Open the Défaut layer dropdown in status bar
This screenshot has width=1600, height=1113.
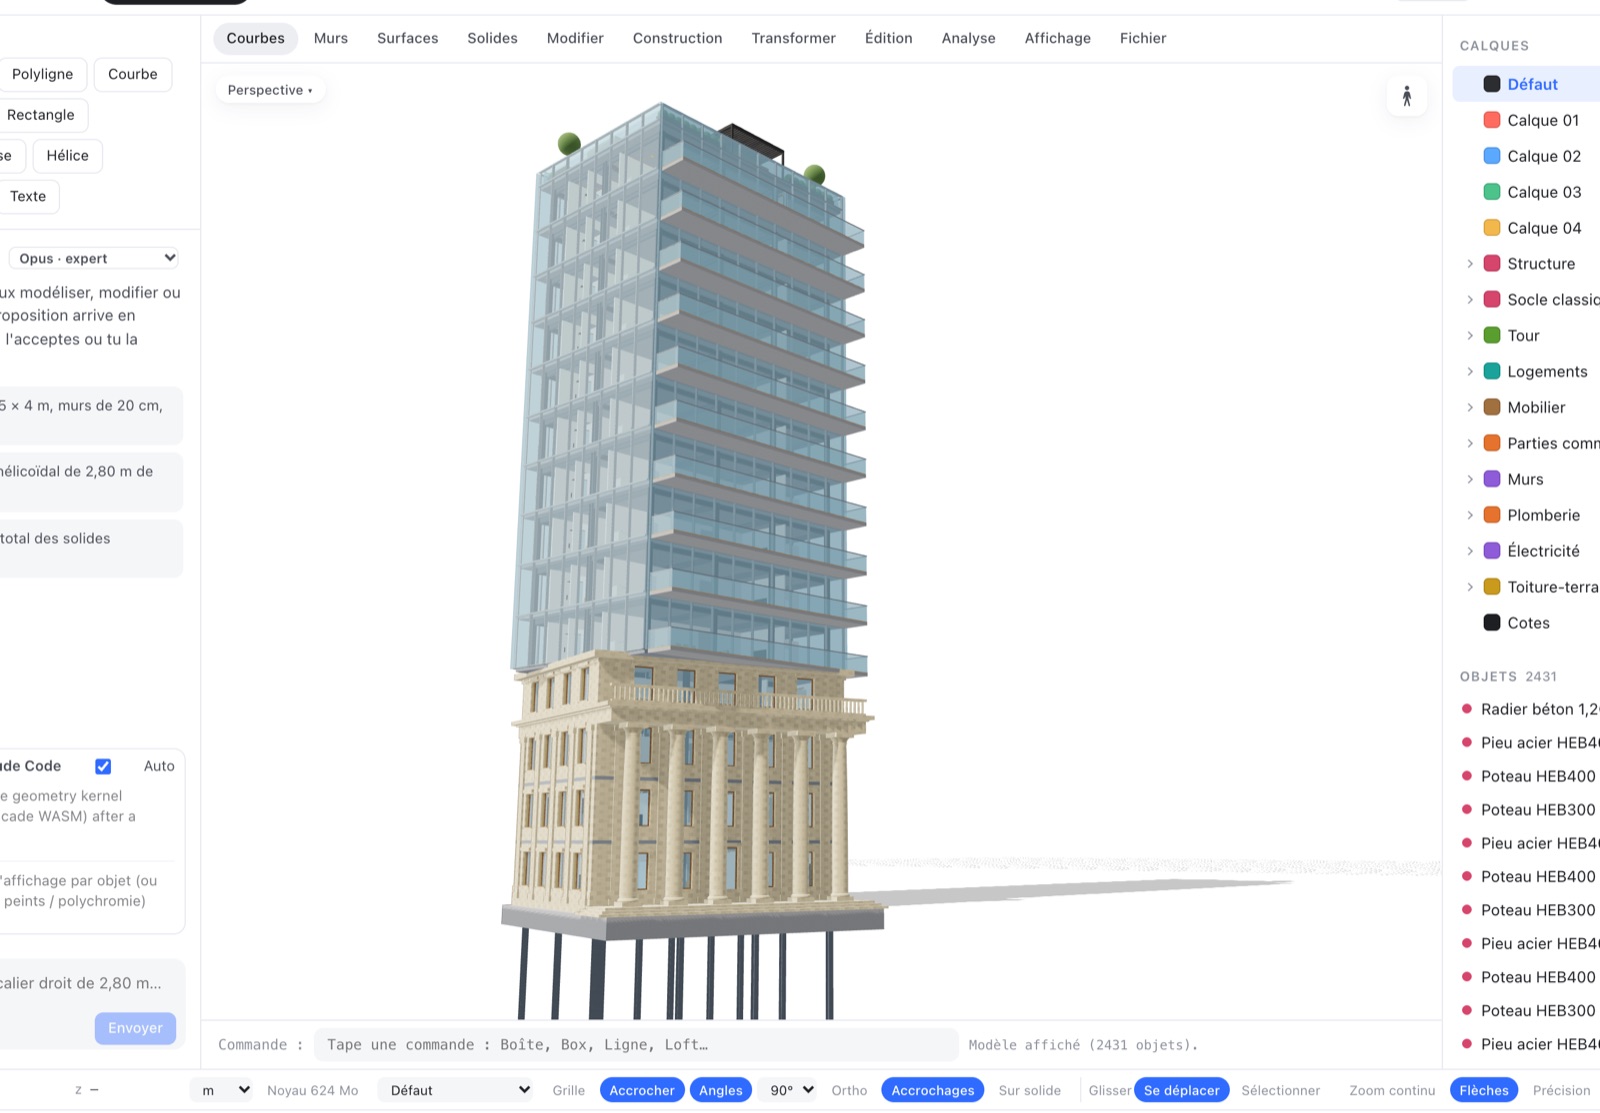click(x=456, y=1090)
